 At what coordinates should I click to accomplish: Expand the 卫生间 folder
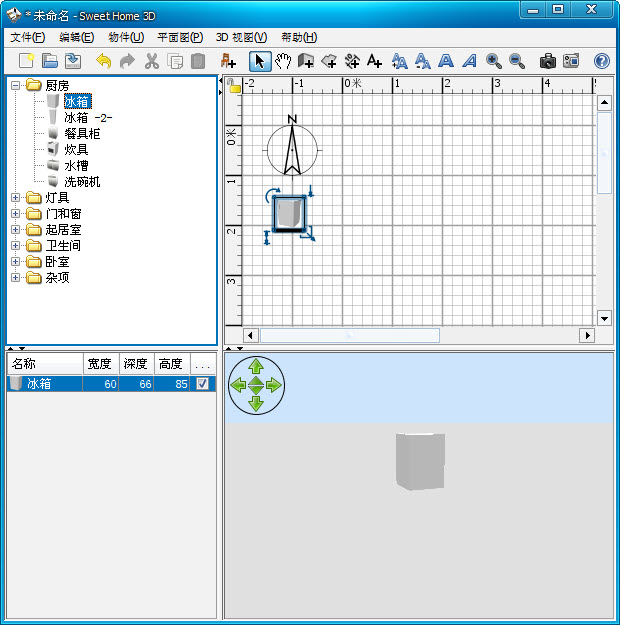click(15, 245)
